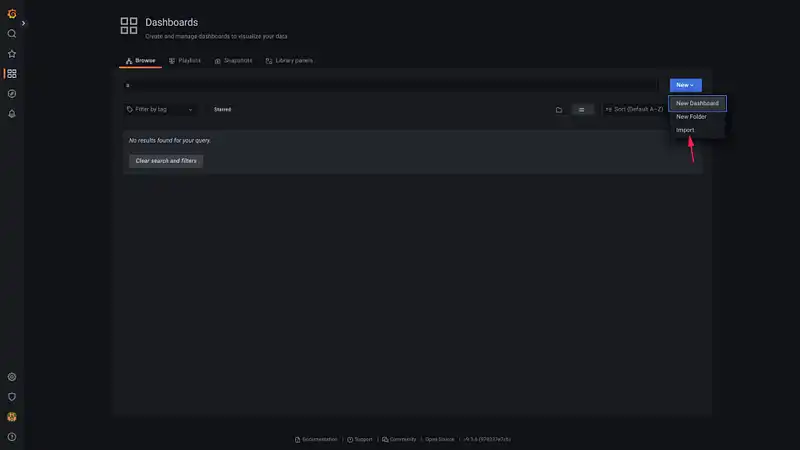Viewport: 800px width, 450px height.
Task: Expand the sidebar navigation chevron
Action: pos(23,23)
